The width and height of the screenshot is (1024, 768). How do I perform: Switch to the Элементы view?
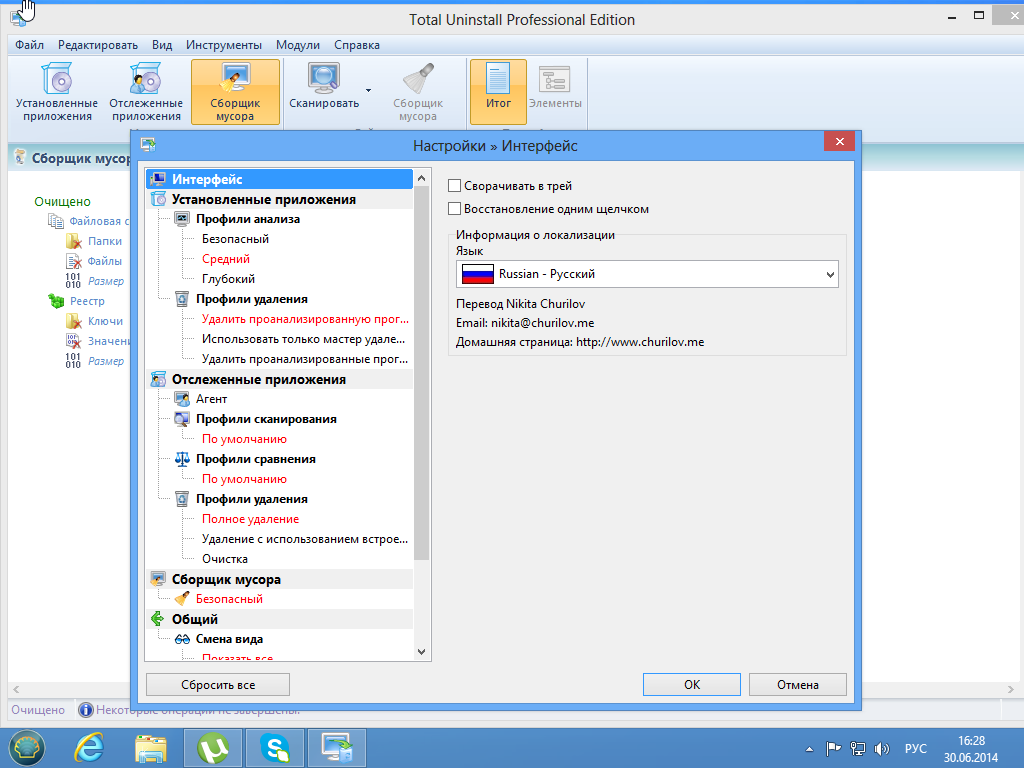tap(554, 86)
